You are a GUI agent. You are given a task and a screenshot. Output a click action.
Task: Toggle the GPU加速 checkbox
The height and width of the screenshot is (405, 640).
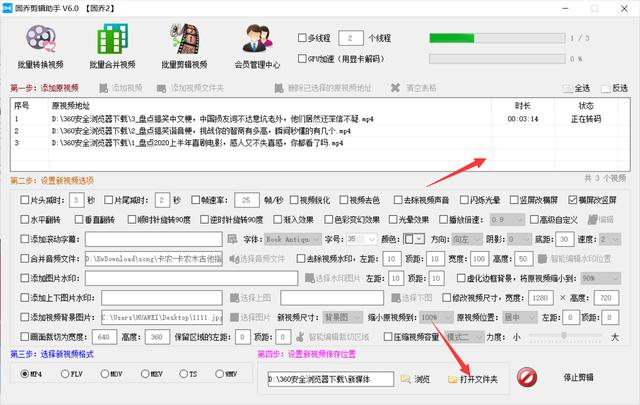(x=303, y=58)
